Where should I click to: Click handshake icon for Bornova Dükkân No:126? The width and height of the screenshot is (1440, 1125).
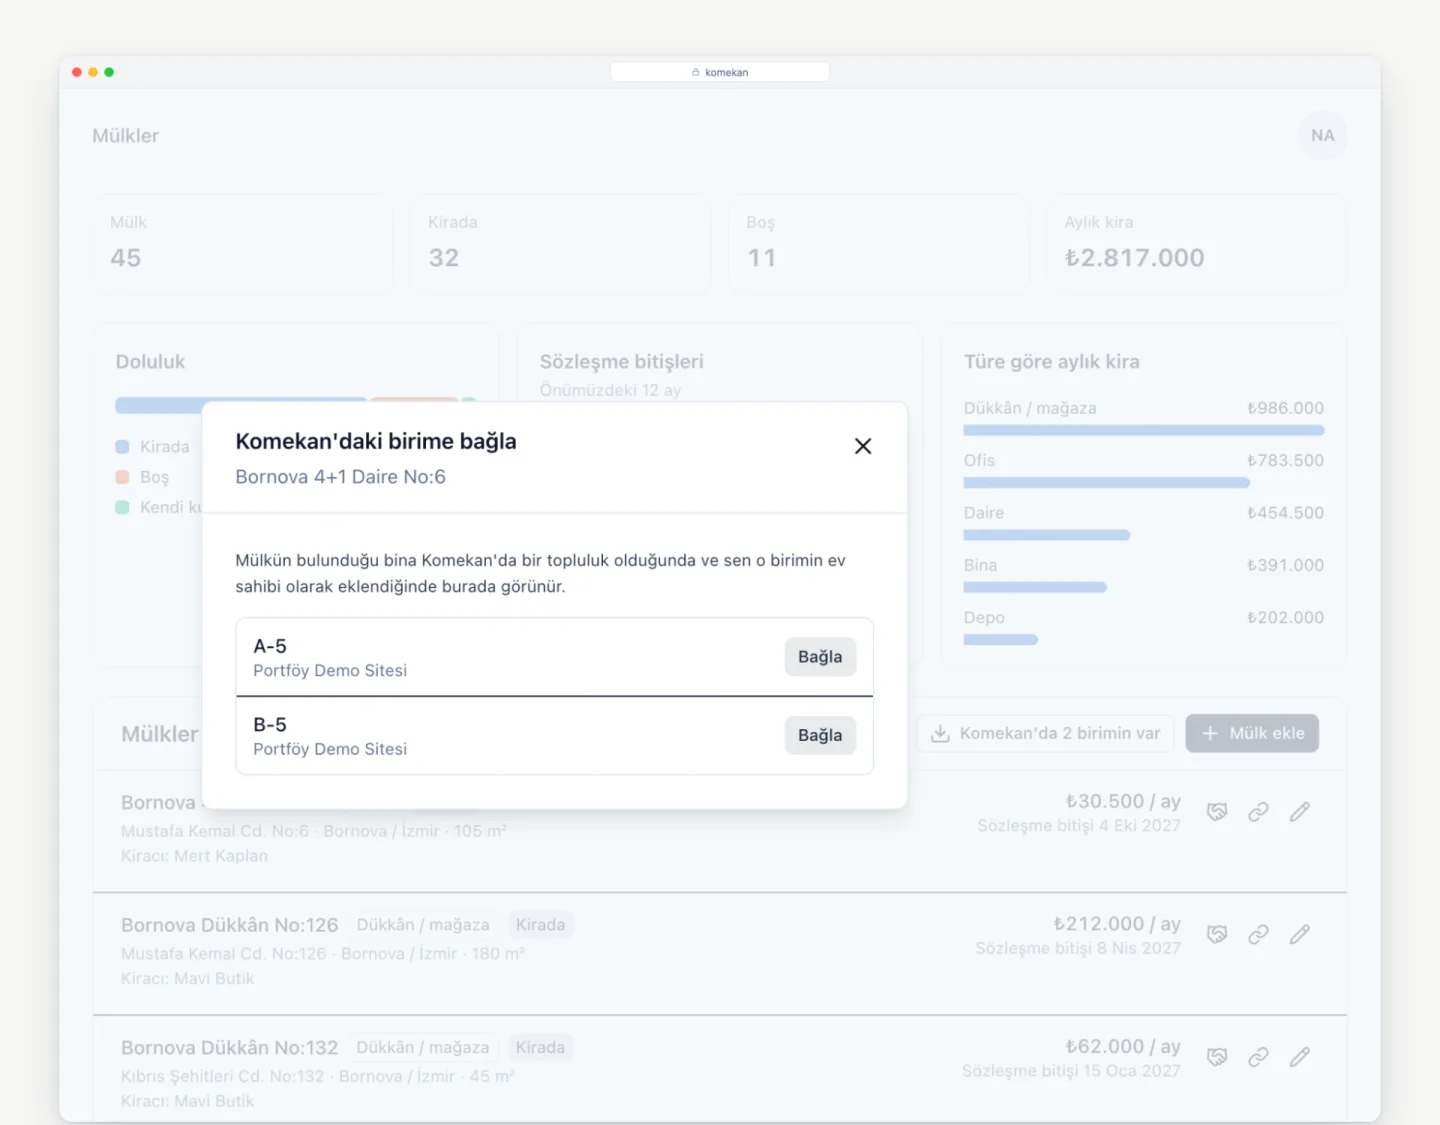coord(1217,934)
